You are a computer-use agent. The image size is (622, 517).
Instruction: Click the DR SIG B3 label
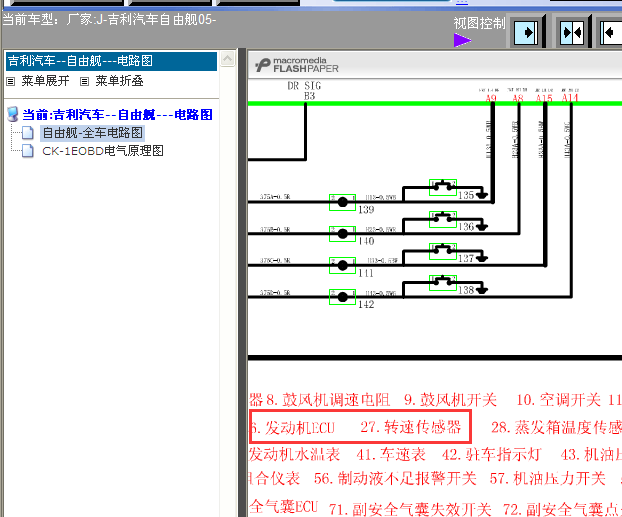point(304,91)
